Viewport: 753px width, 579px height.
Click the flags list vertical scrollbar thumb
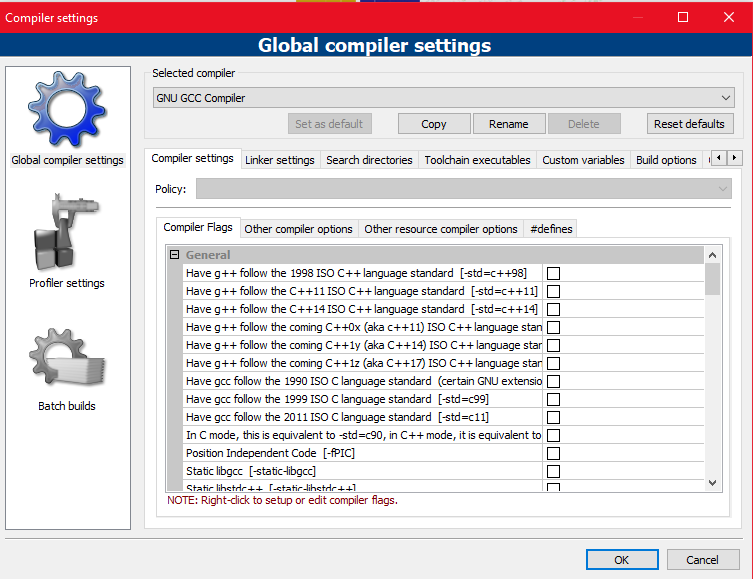click(712, 279)
